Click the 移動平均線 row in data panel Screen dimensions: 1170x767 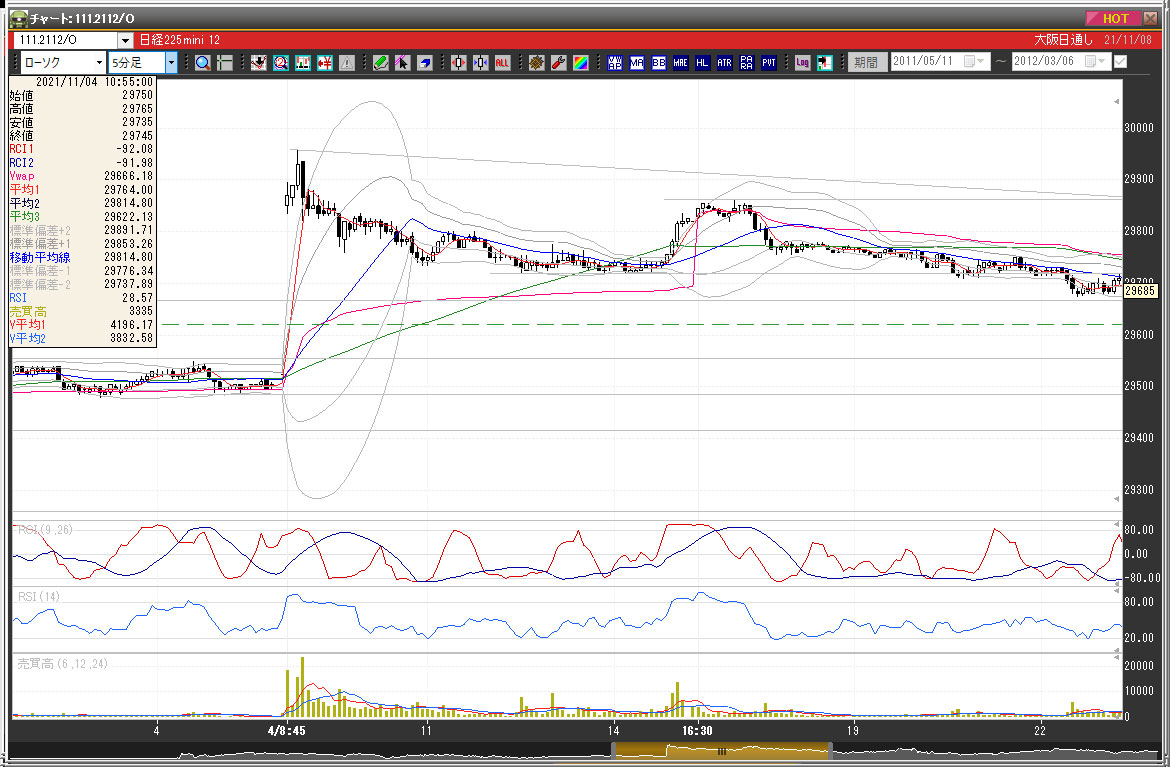click(x=81, y=257)
